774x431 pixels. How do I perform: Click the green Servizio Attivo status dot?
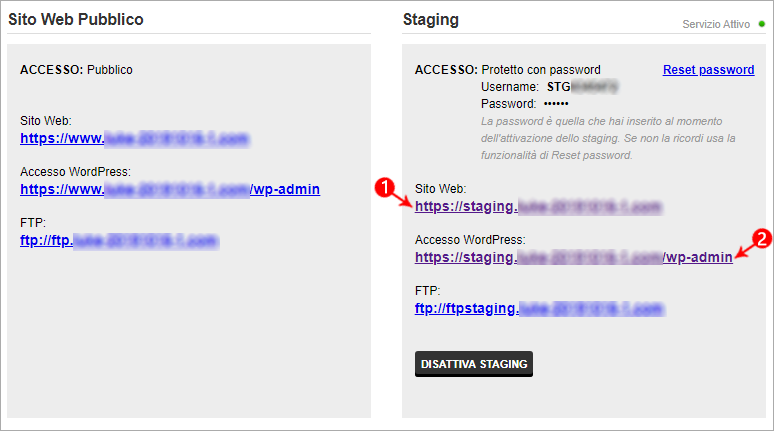click(762, 24)
